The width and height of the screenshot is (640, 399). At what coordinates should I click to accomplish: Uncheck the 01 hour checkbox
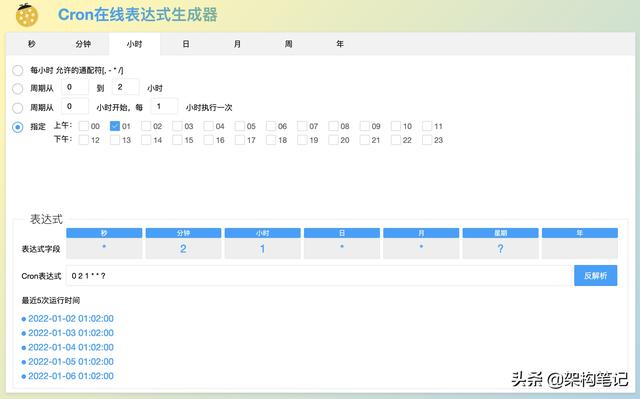click(115, 126)
